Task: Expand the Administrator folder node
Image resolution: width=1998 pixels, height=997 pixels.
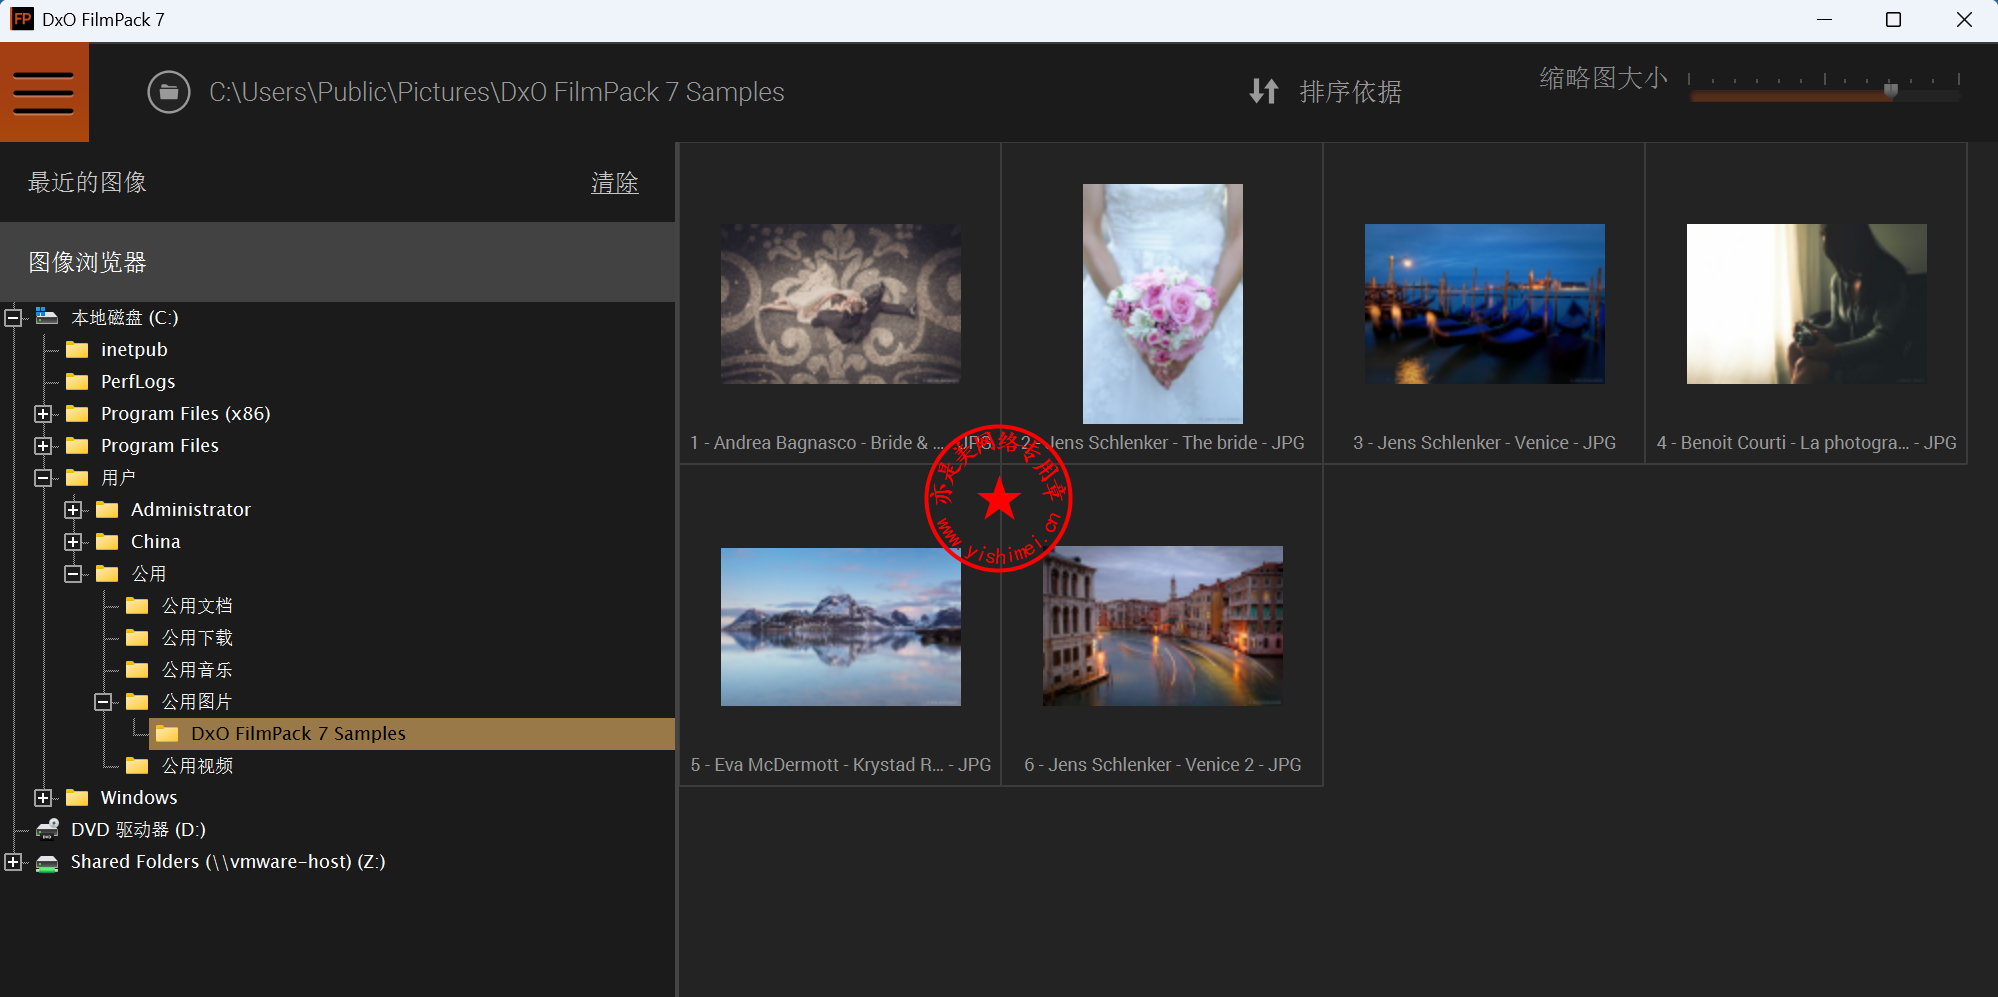Action: 73,510
